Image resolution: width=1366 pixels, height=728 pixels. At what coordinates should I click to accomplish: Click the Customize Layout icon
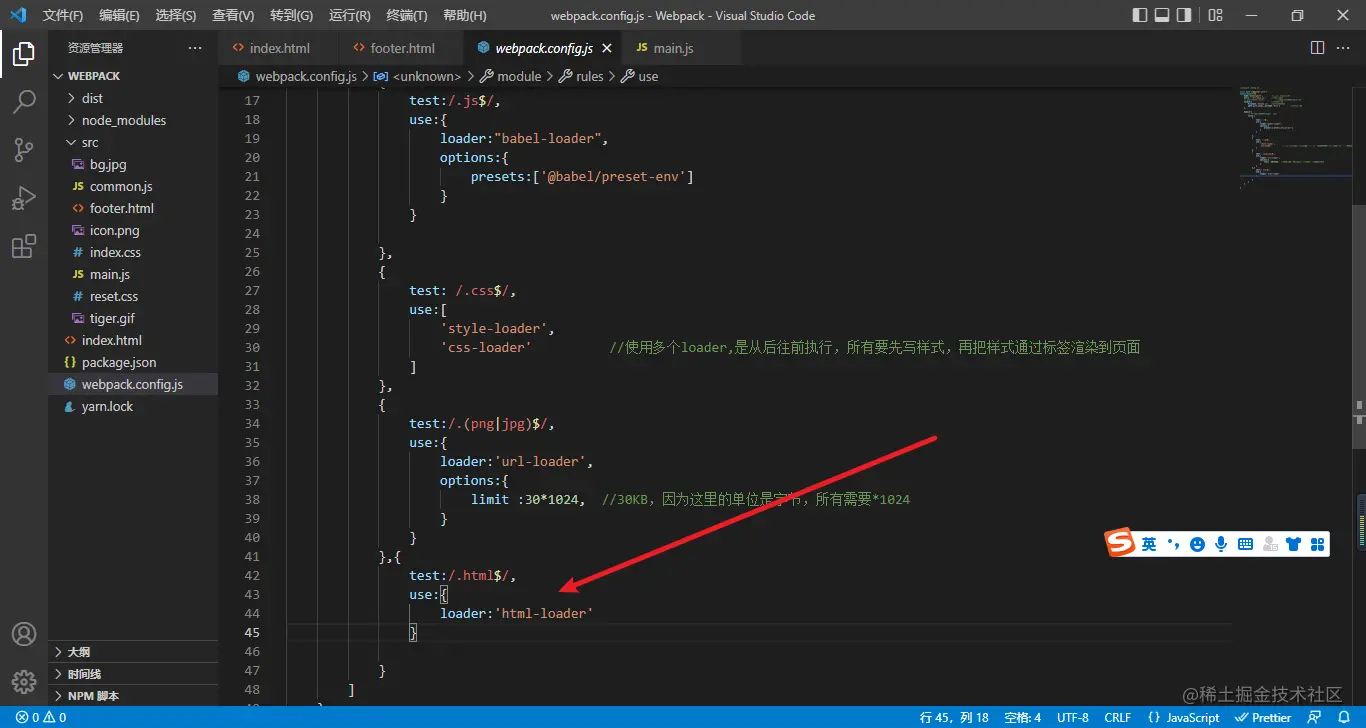(1215, 15)
